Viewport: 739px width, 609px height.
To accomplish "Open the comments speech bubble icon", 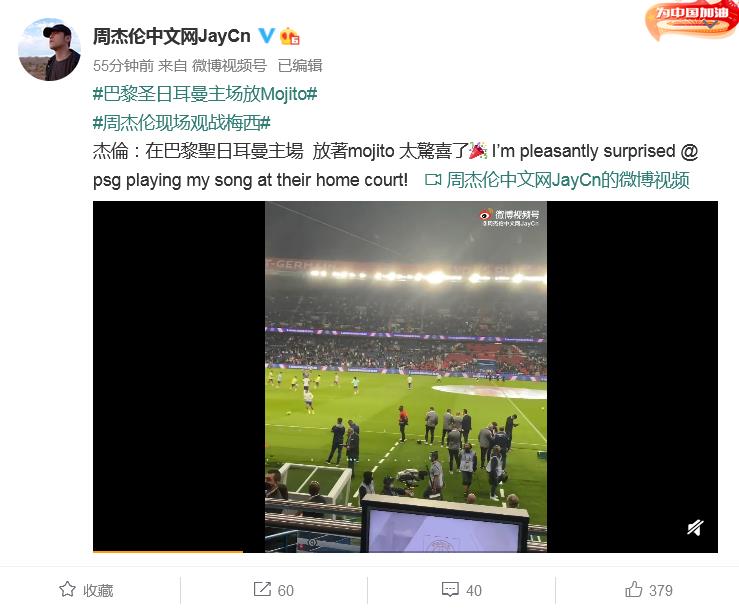I will (450, 590).
